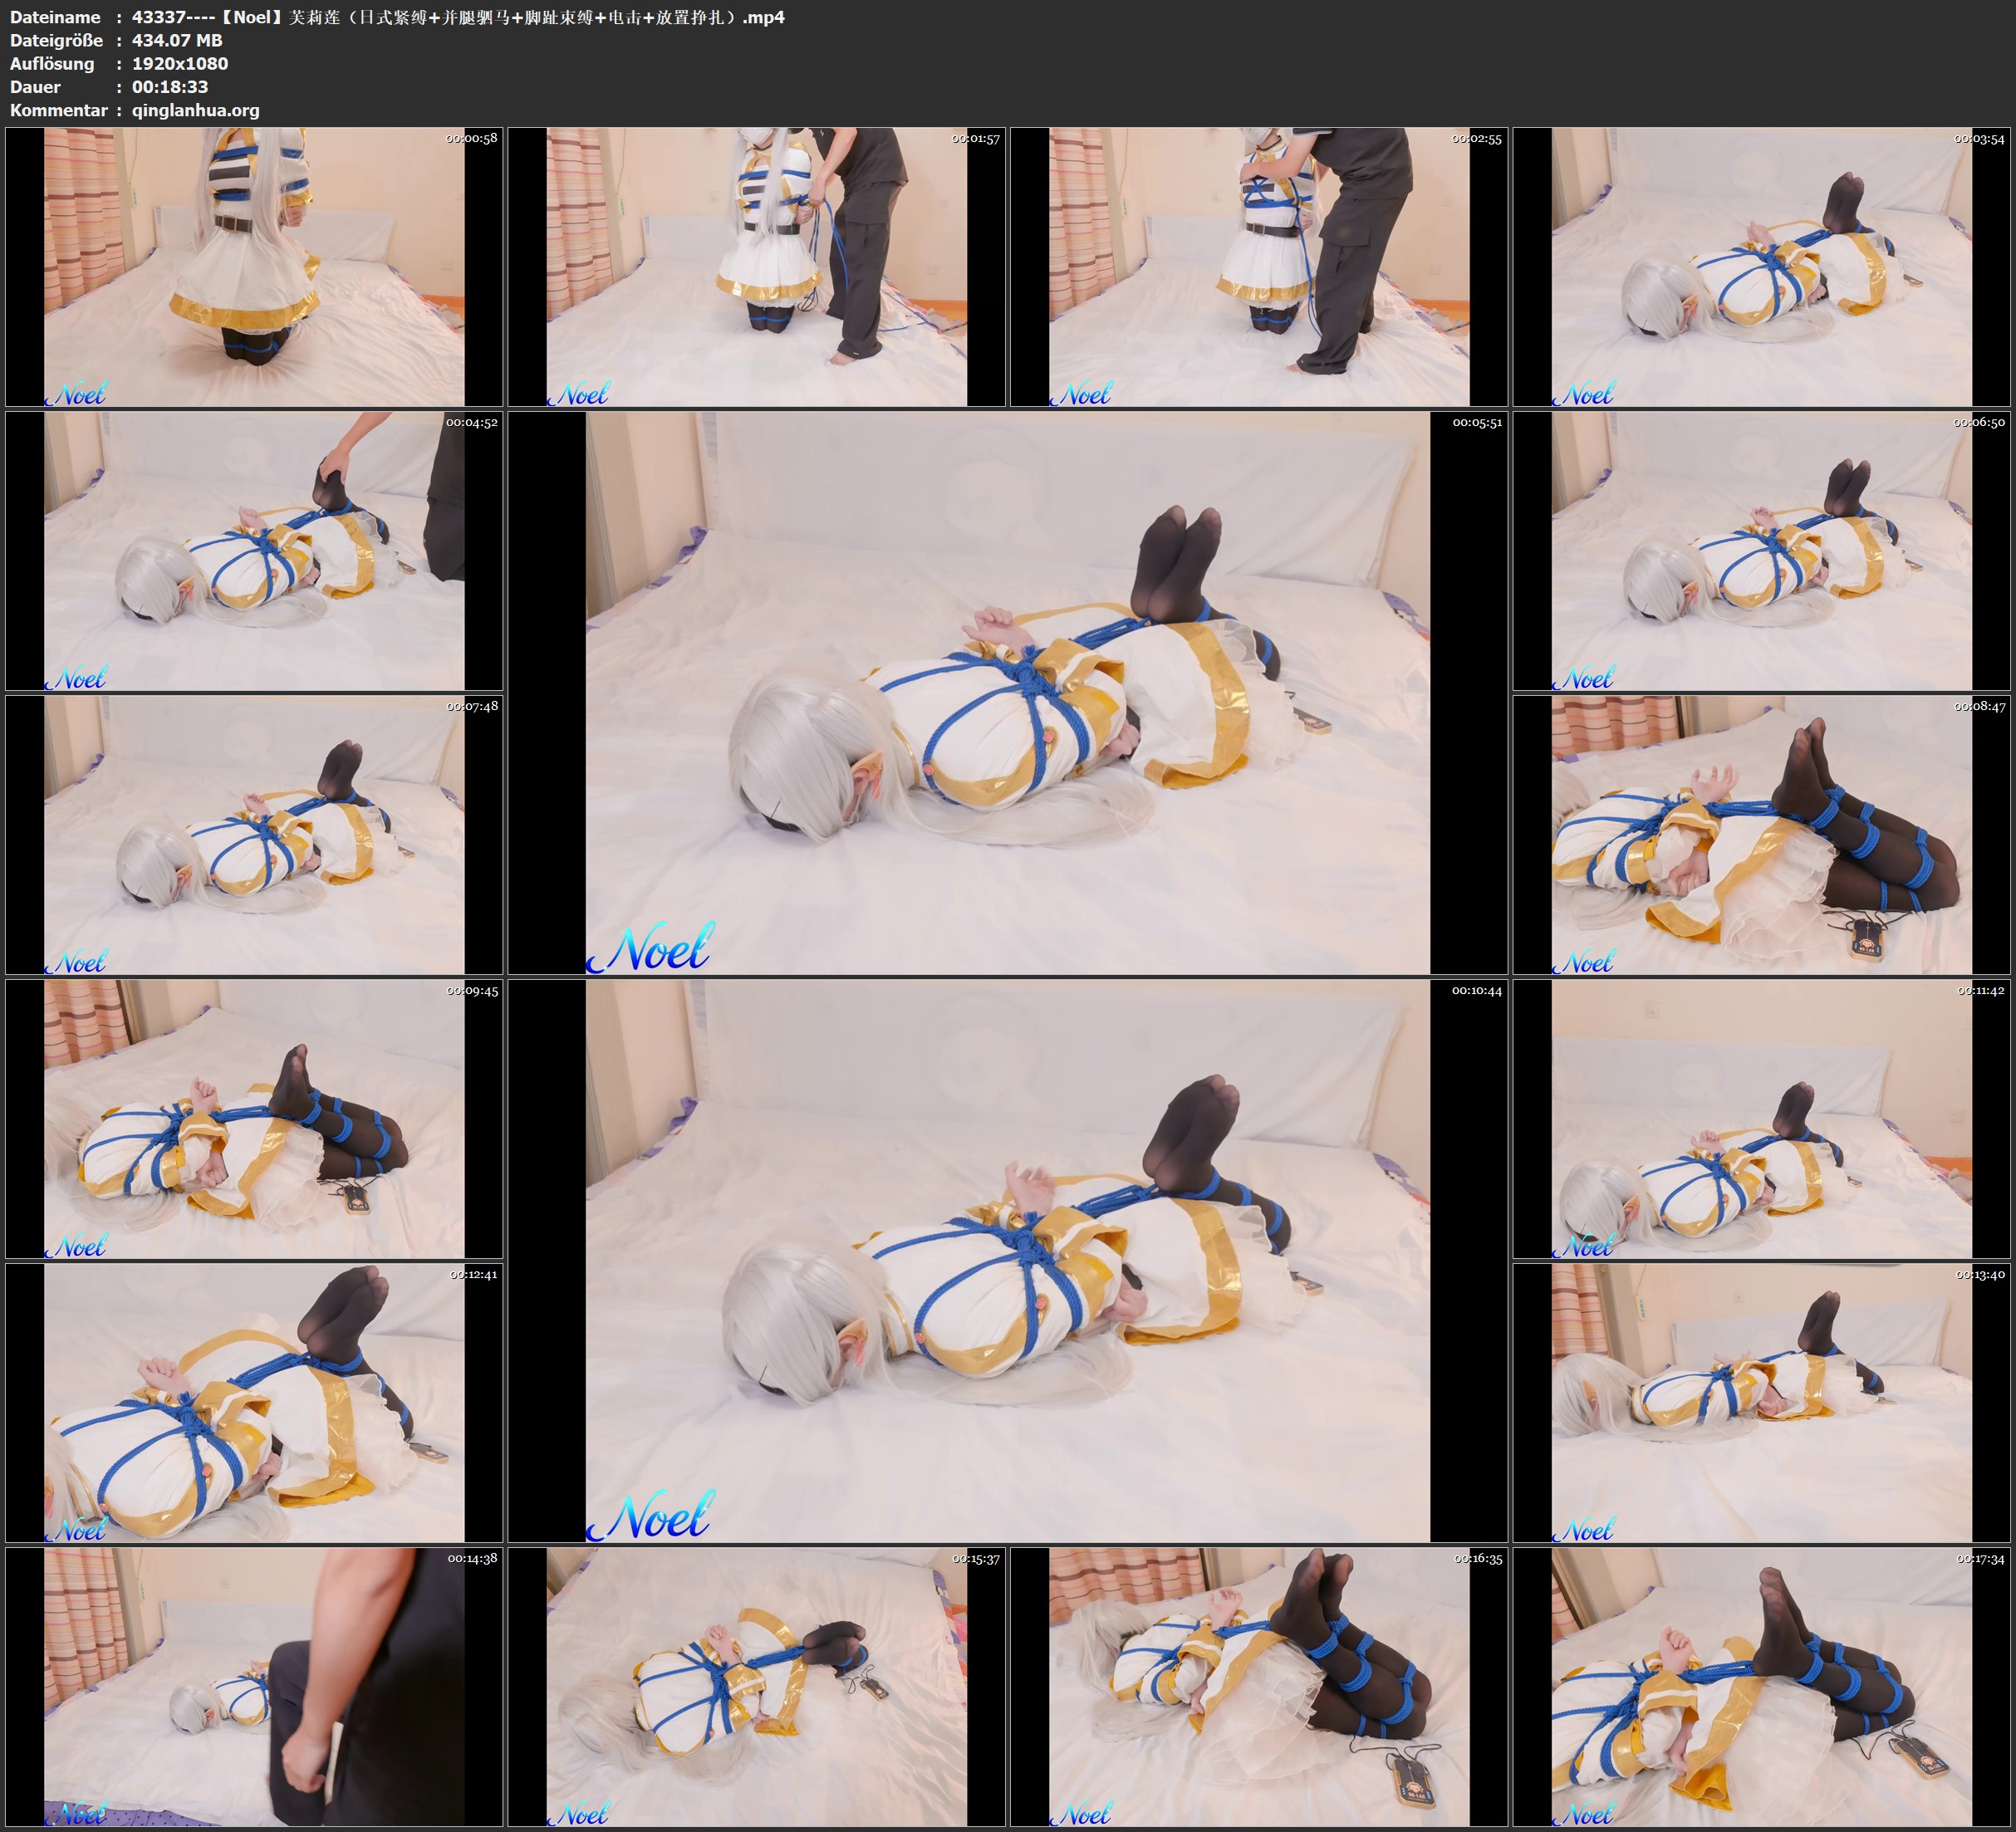
Task: Open the frame at 00:14:38
Action: click(x=254, y=1687)
